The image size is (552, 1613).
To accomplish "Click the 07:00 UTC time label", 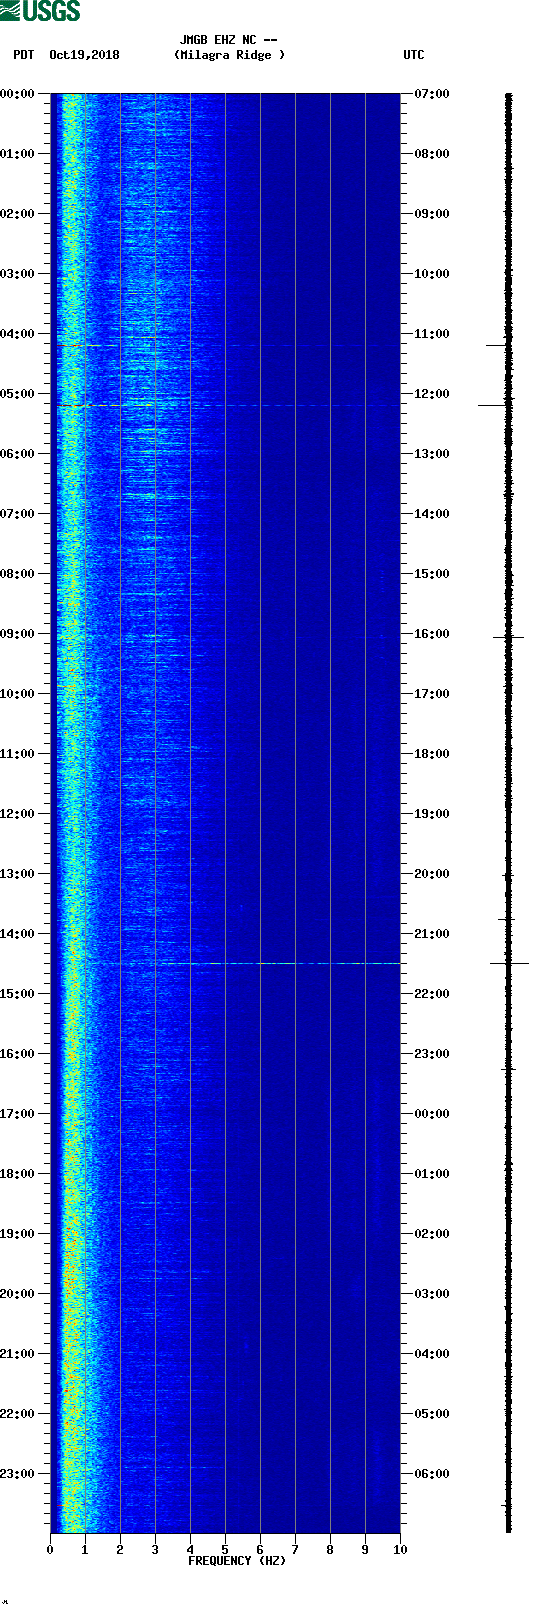I will point(432,94).
